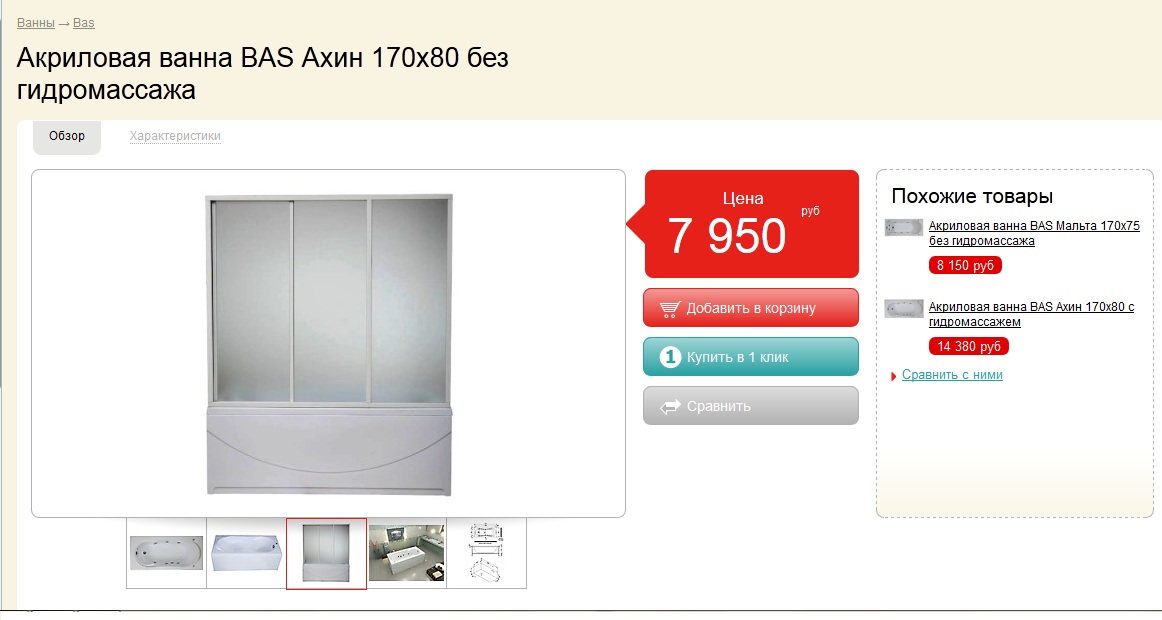Screen dimensions: 1162x620
Task: Select the bathroom interior photo thumbnail
Action: pyautogui.click(x=407, y=553)
